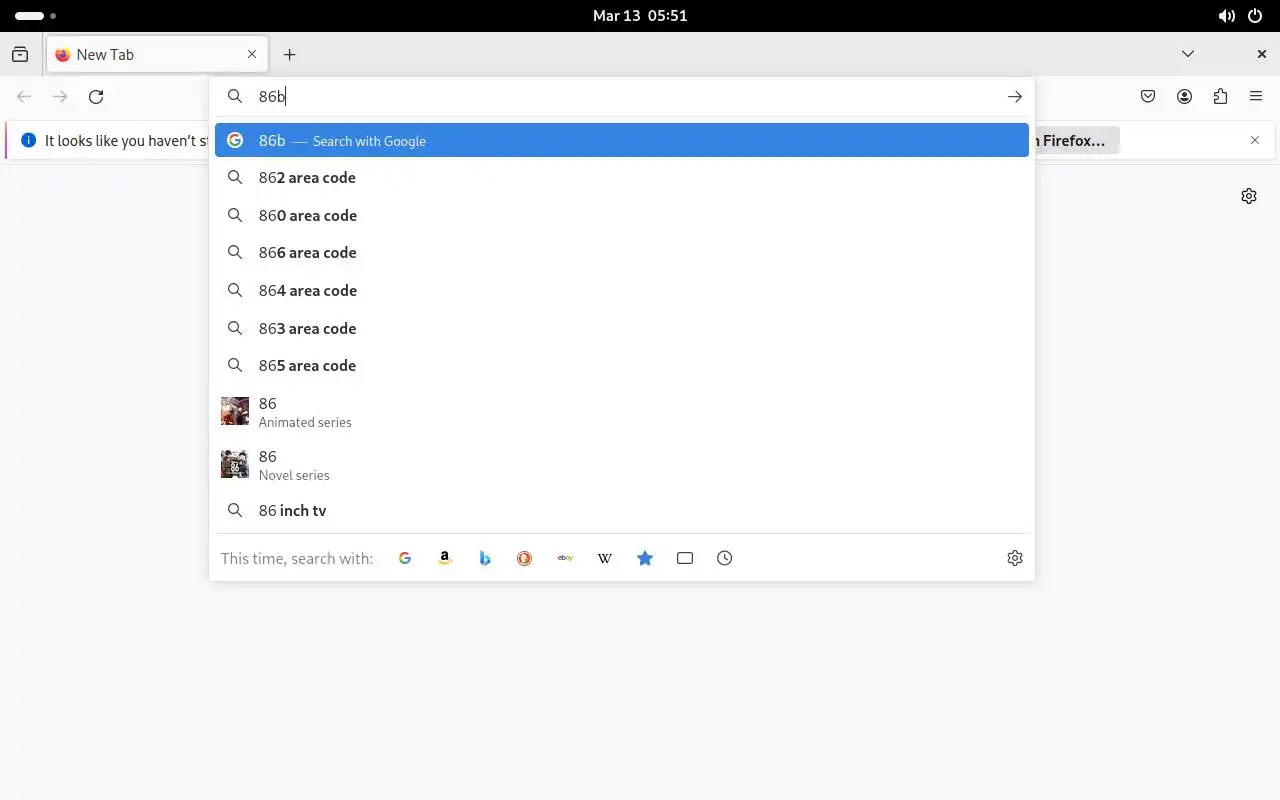Open Firefox account icon
This screenshot has height=800, width=1280.
pos(1184,97)
